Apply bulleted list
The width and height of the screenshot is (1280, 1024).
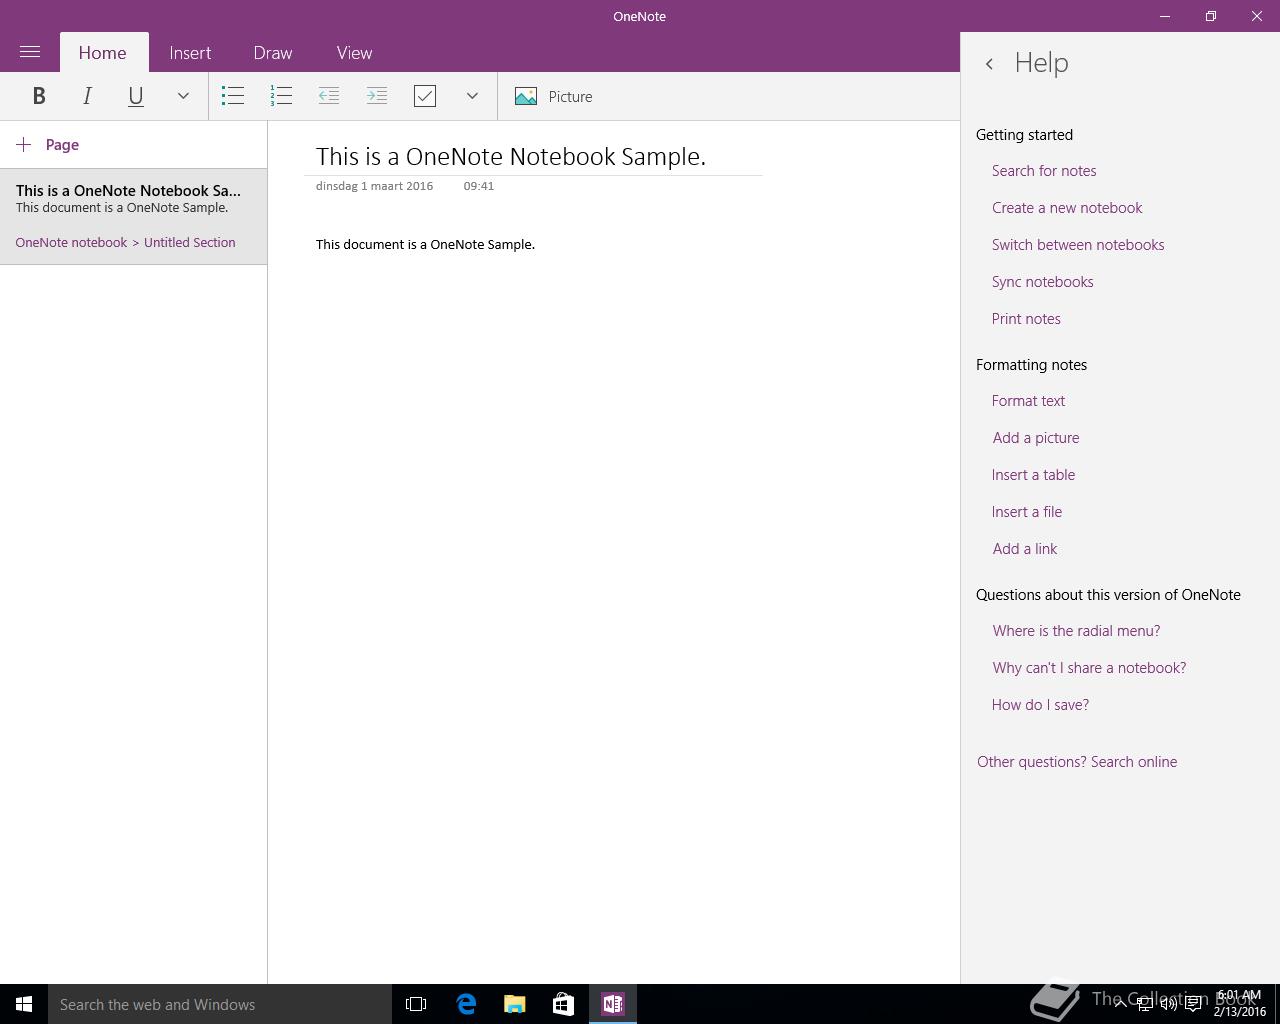click(233, 96)
